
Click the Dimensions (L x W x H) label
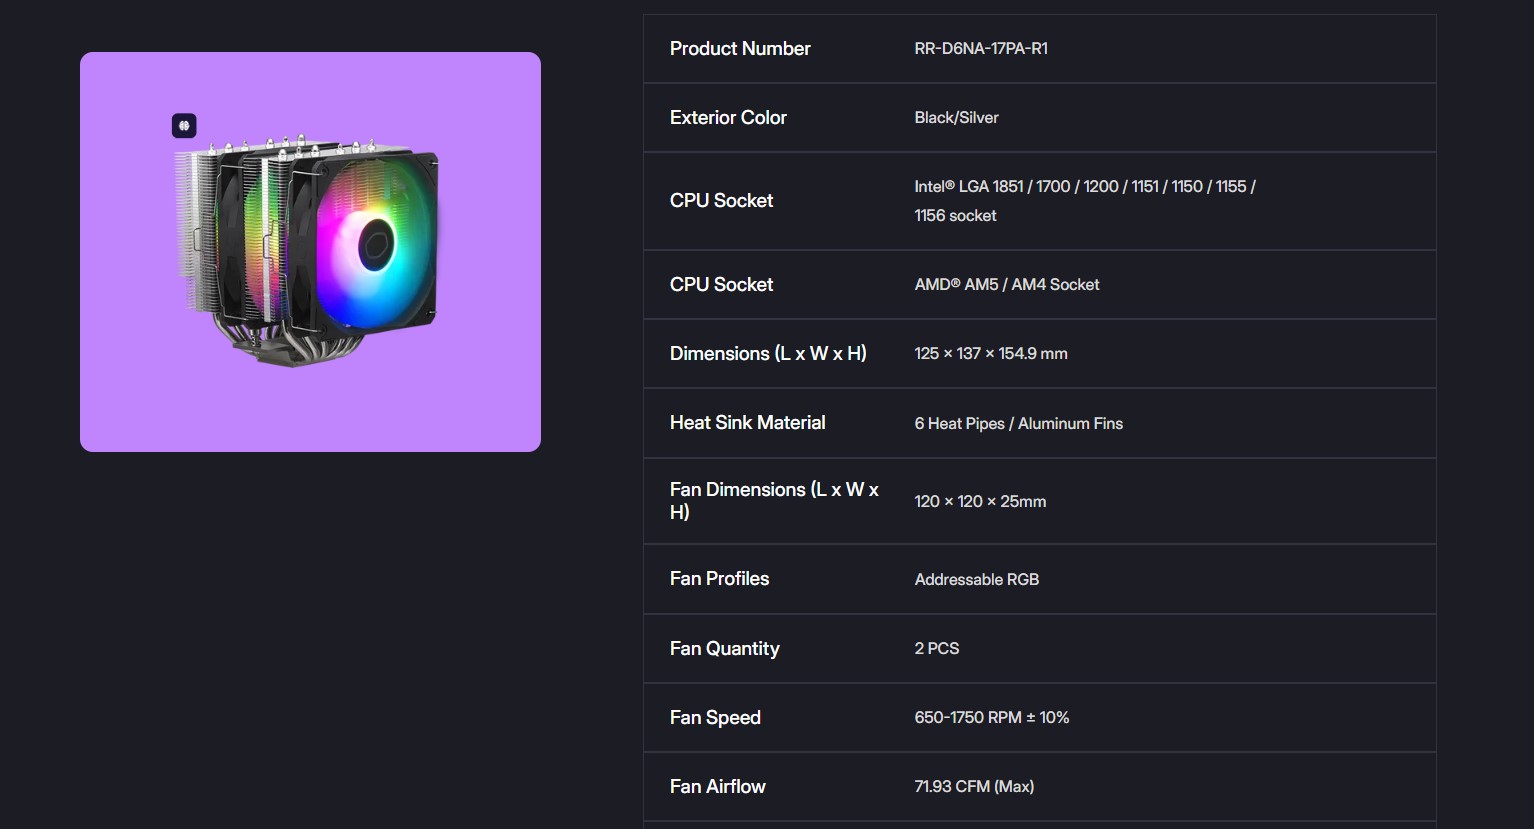(768, 353)
